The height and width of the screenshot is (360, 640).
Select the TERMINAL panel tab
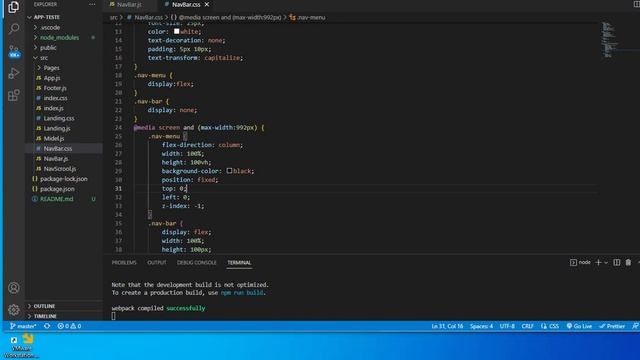239,262
